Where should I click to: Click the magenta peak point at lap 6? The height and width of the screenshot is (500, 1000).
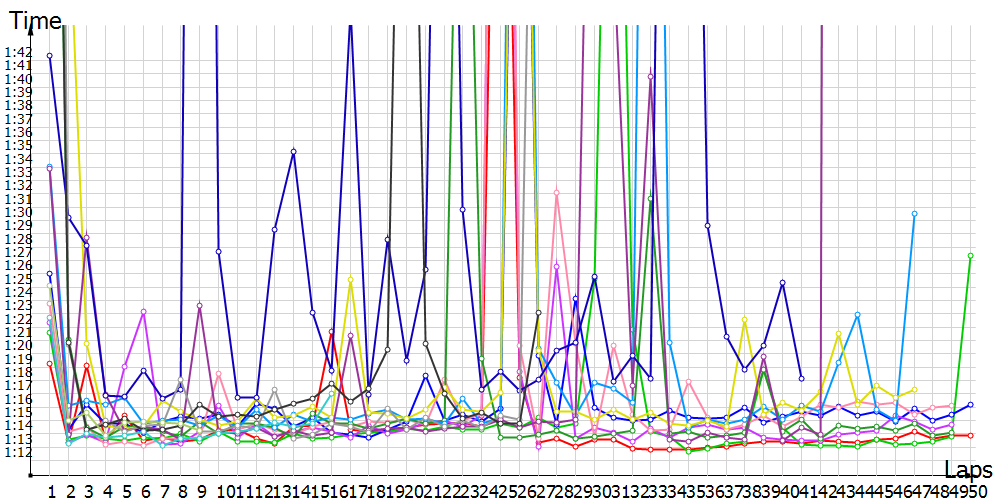pyautogui.click(x=144, y=311)
